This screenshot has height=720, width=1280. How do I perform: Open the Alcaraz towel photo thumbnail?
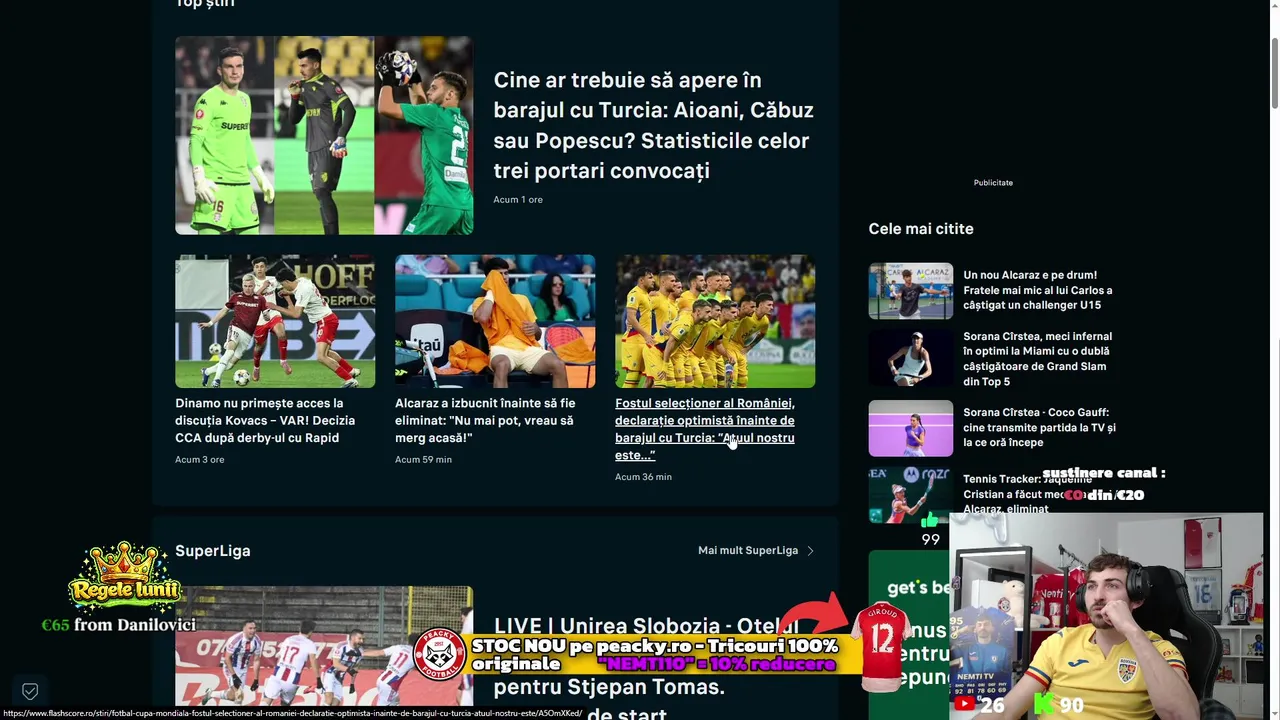[x=495, y=321]
